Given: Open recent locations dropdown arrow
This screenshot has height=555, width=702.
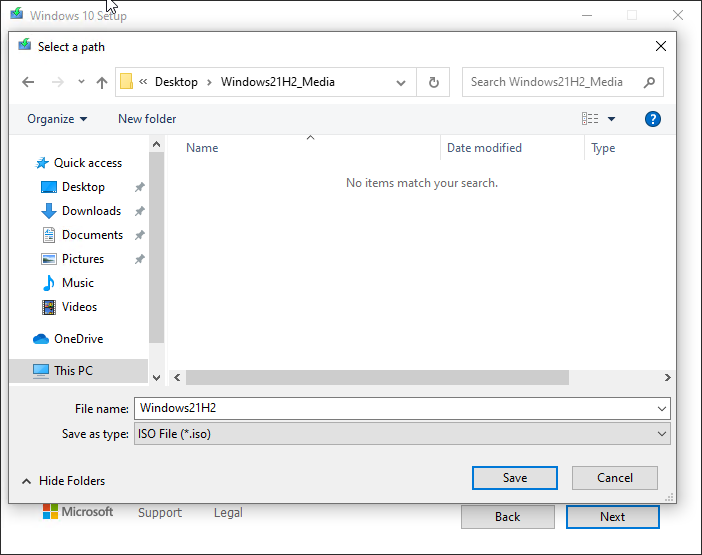Looking at the screenshot, I should pyautogui.click(x=81, y=82).
